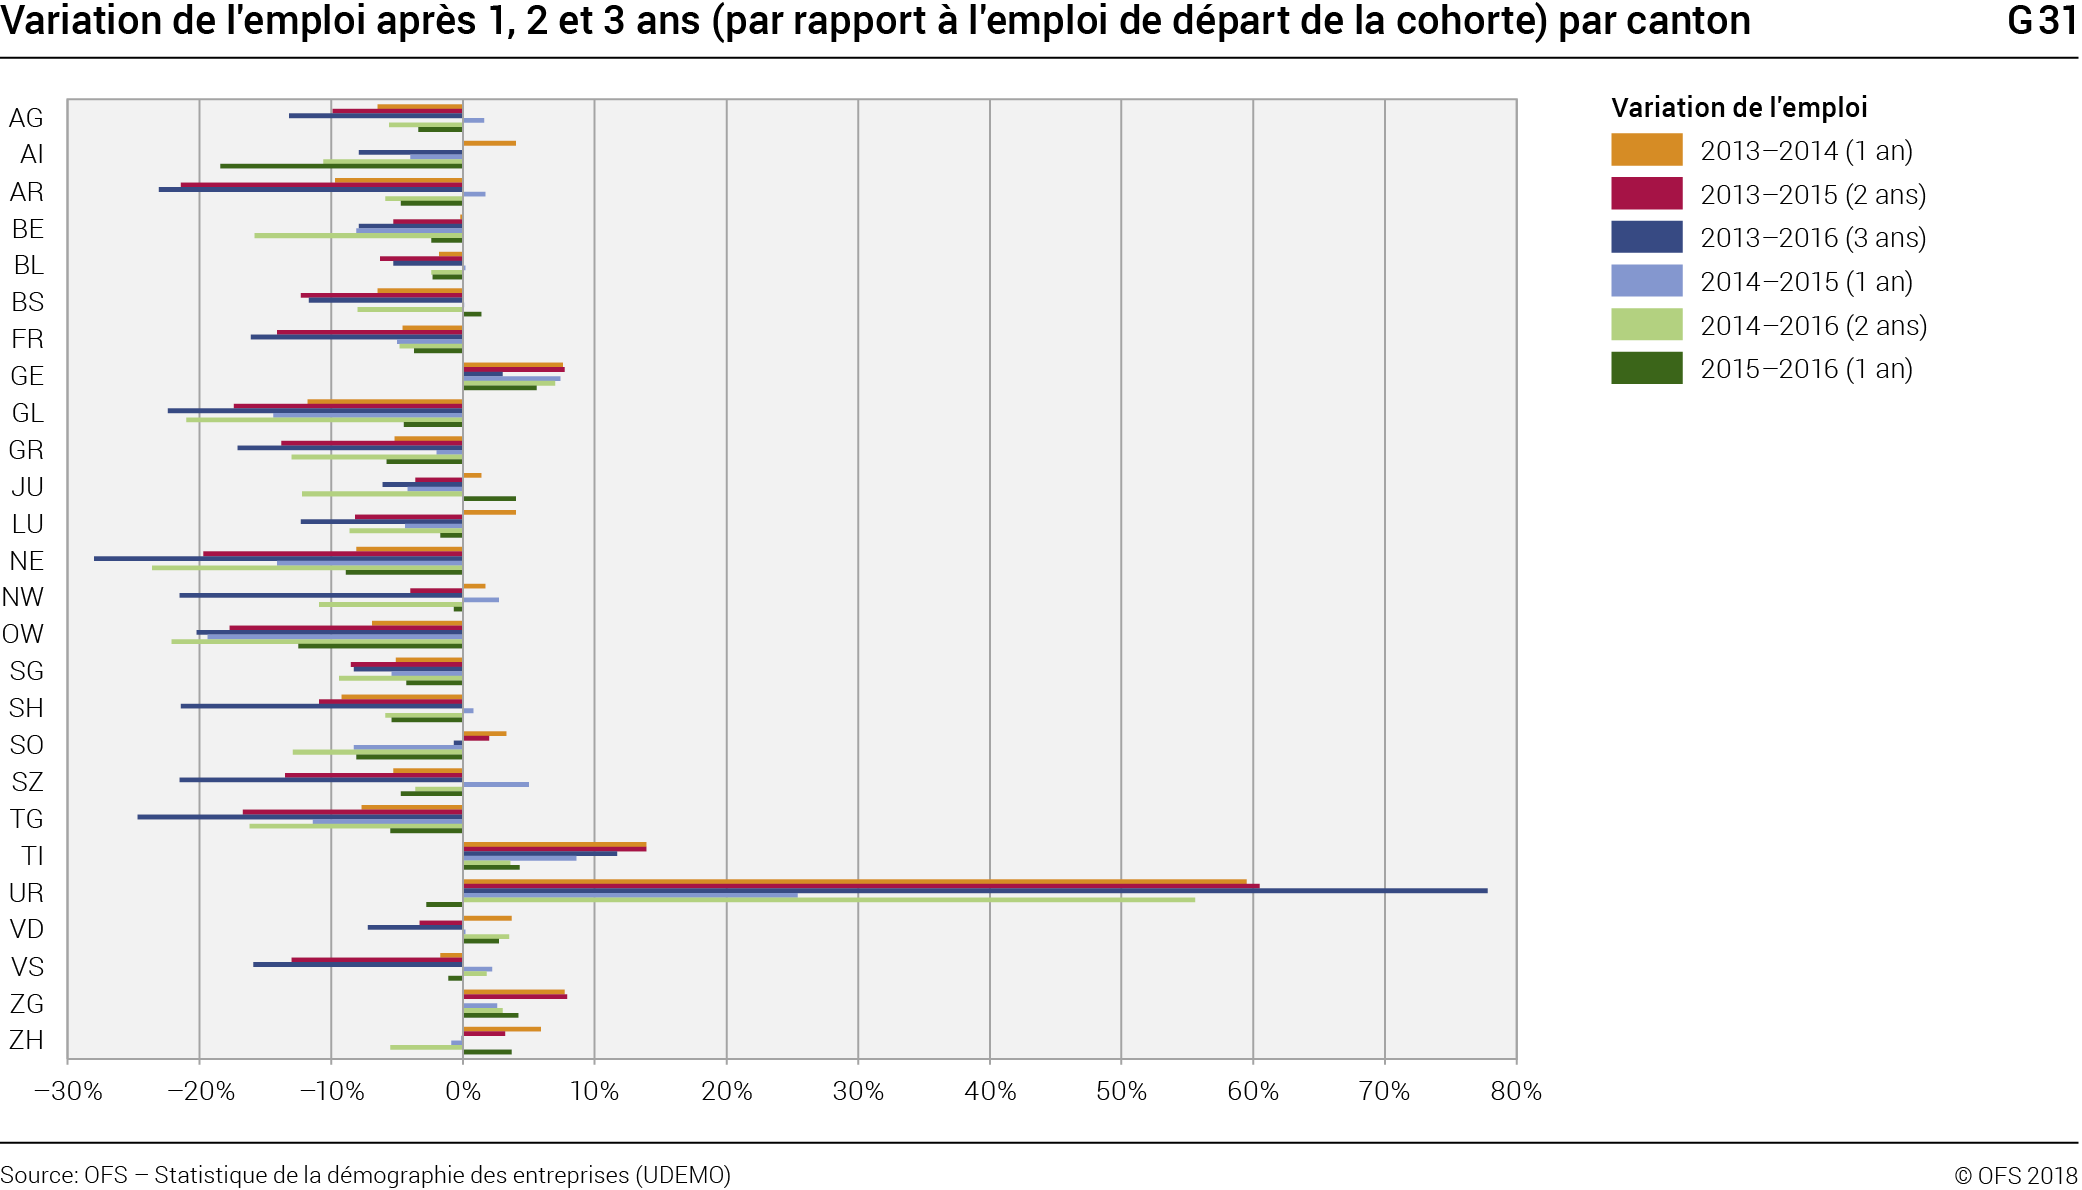
Task: Click the crimson 2013–2015 legend swatch
Action: click(1646, 194)
